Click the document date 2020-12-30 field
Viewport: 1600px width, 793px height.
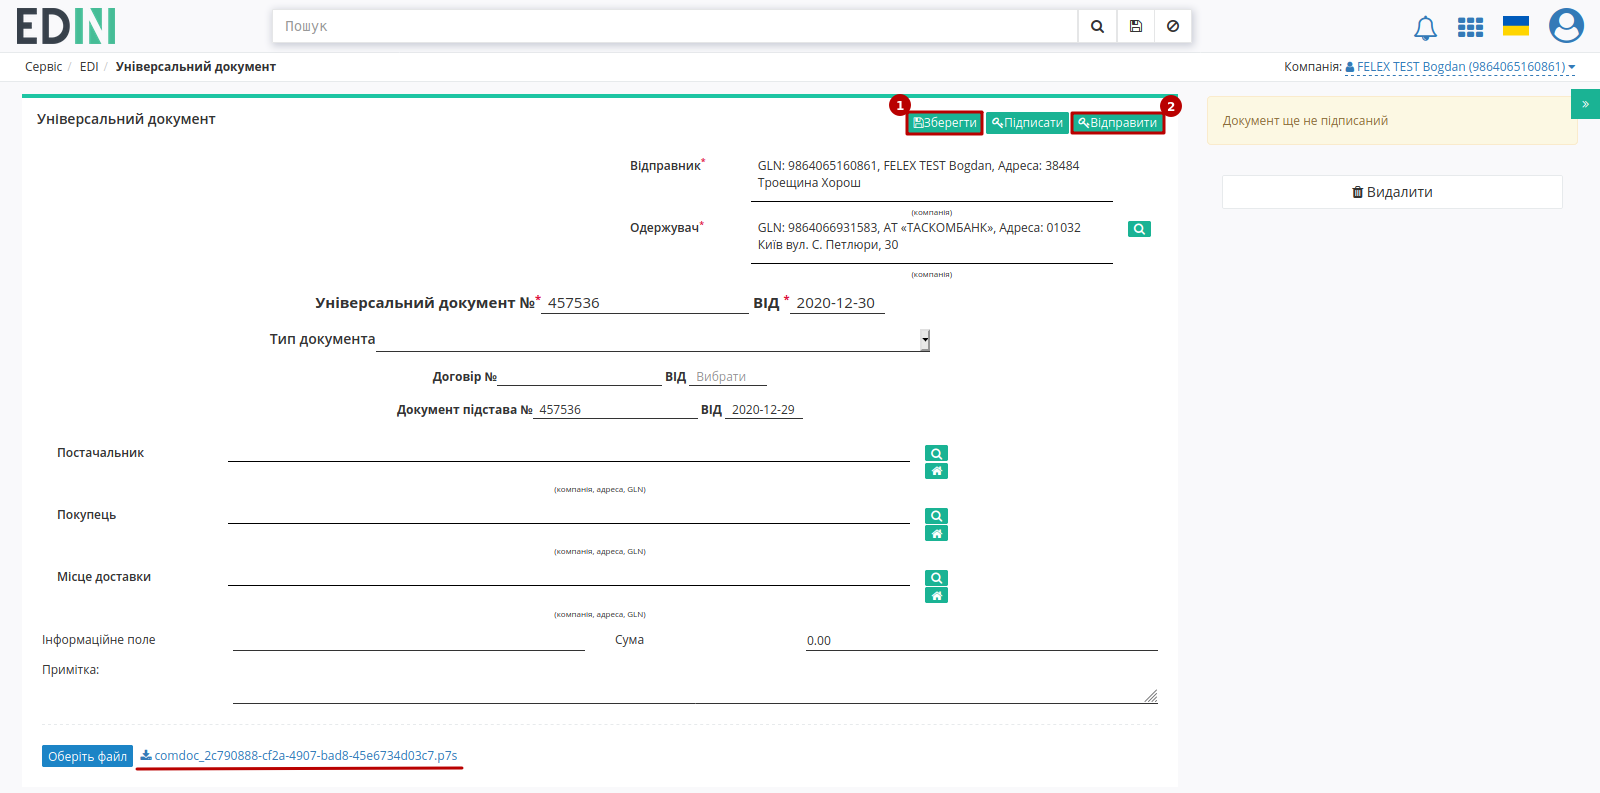(x=837, y=303)
